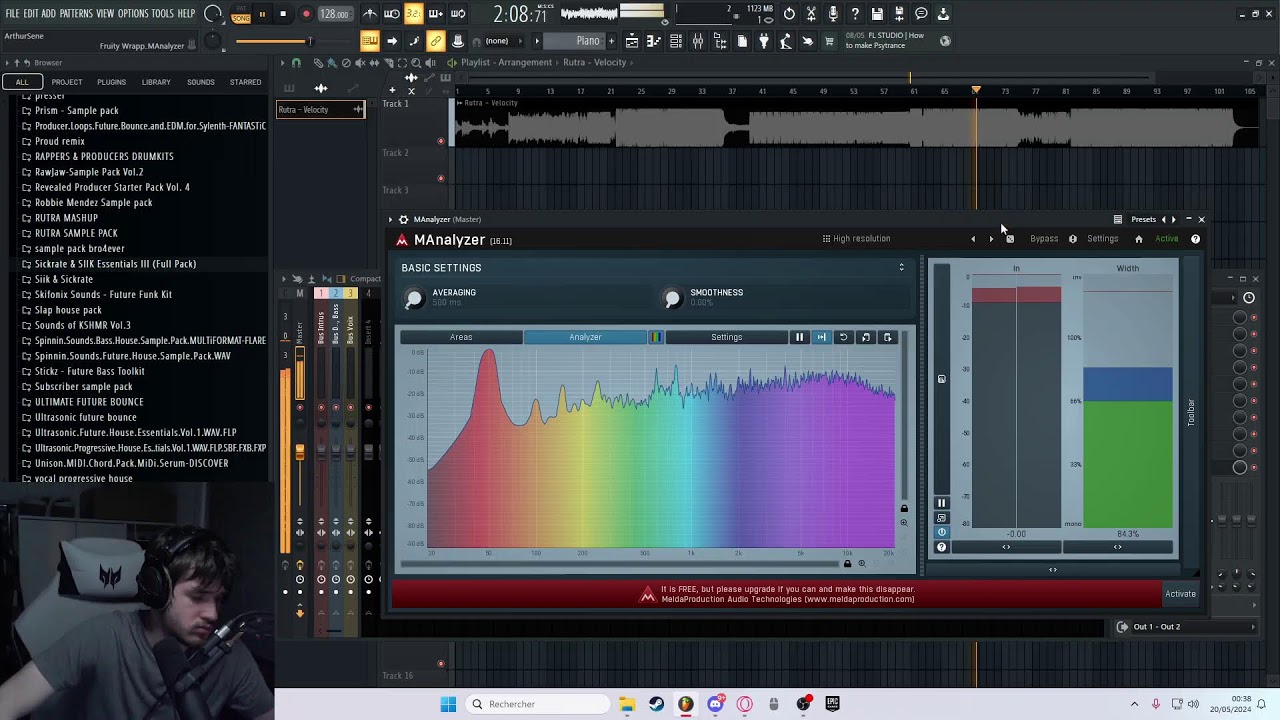The width and height of the screenshot is (1280, 720).
Task: Pause the spectrum analyzer display
Action: [799, 337]
